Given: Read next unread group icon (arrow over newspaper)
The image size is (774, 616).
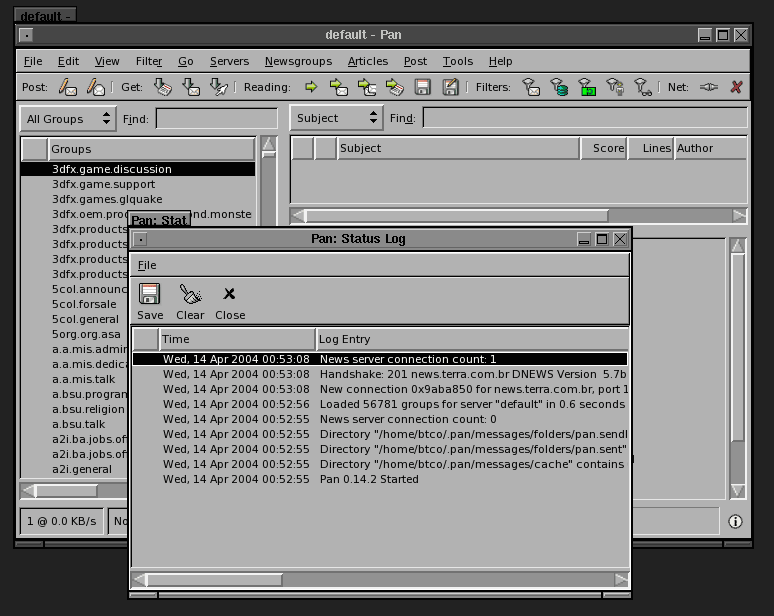Looking at the screenshot, I should pos(394,87).
